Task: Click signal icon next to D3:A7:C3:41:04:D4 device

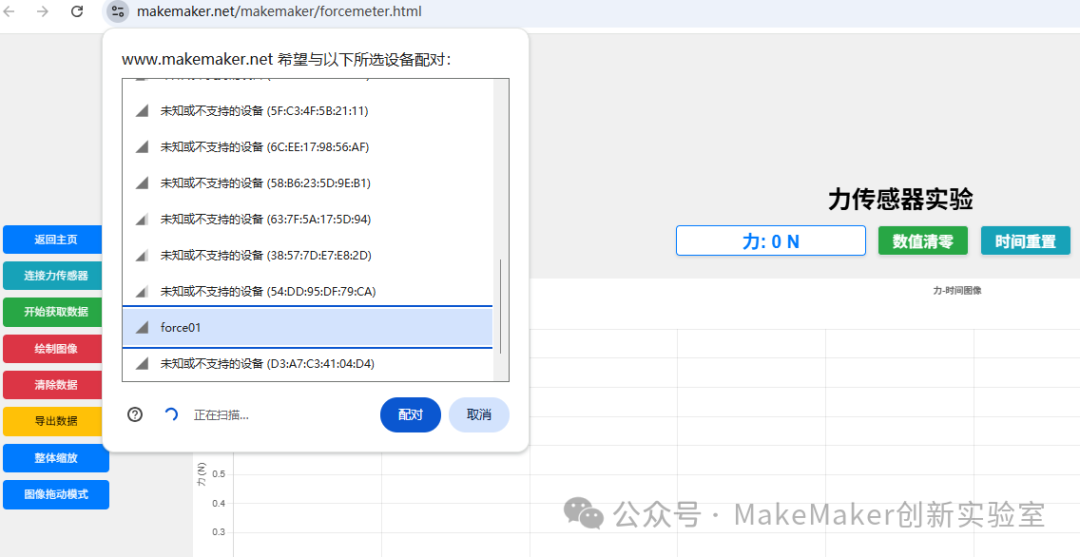Action: tap(142, 364)
